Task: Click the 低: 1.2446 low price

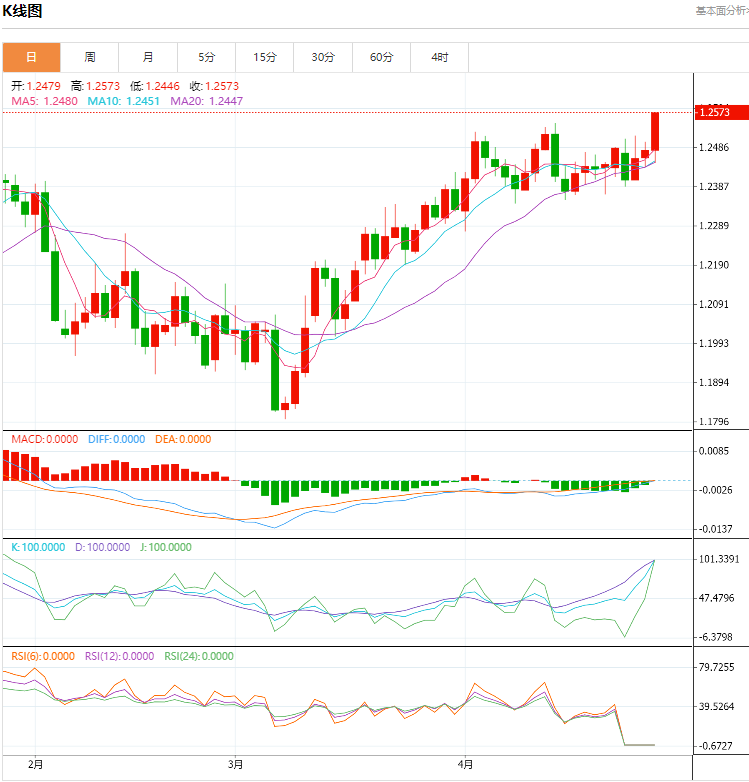Action: [155, 86]
